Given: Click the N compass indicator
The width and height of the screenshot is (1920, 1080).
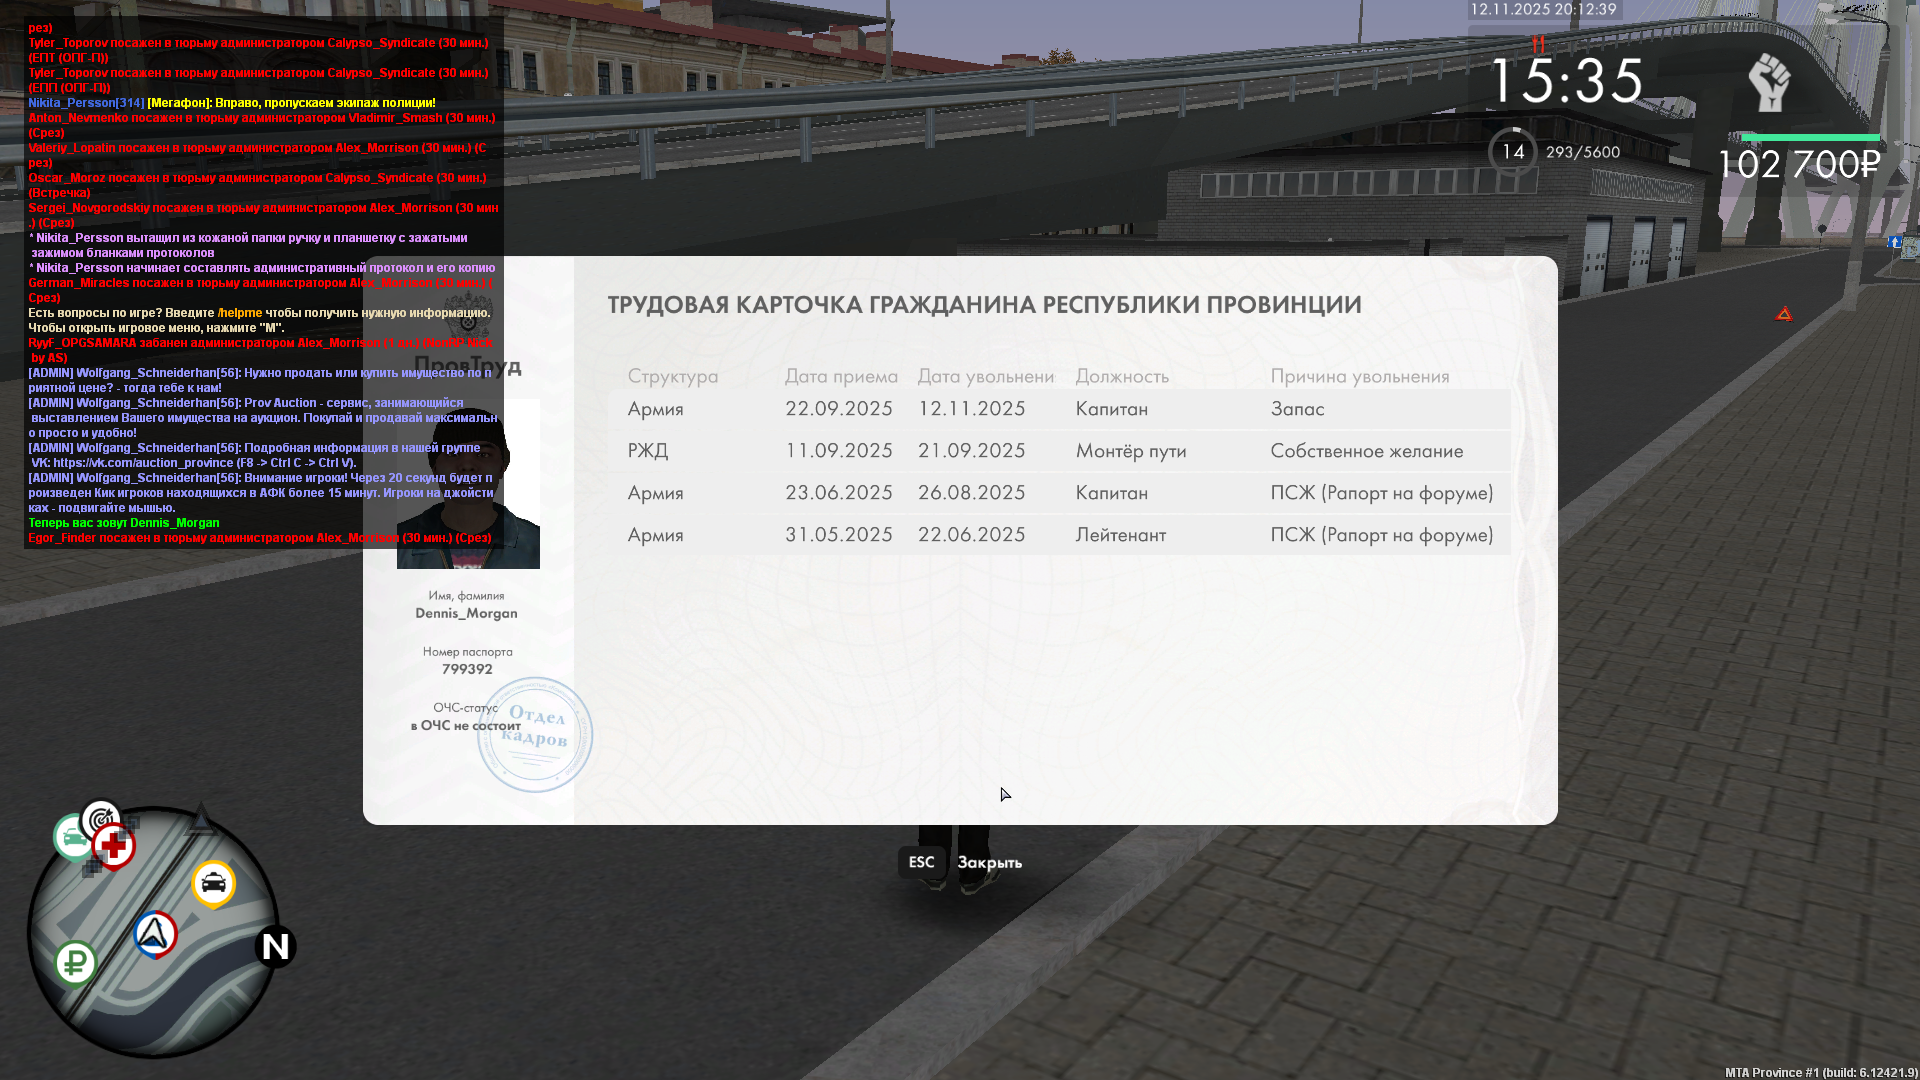Looking at the screenshot, I should pos(275,946).
